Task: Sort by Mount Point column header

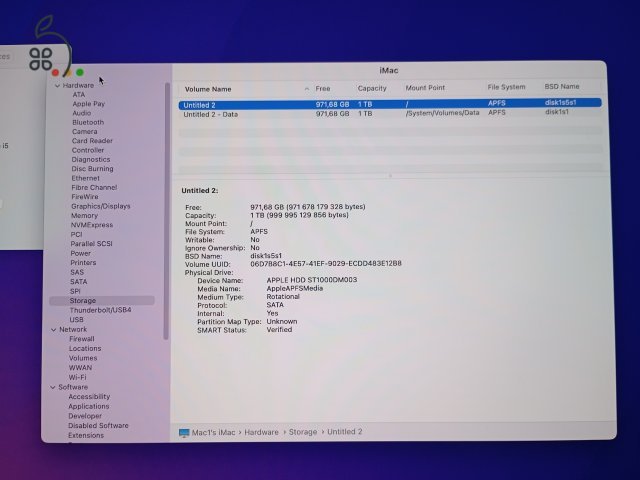Action: point(425,88)
